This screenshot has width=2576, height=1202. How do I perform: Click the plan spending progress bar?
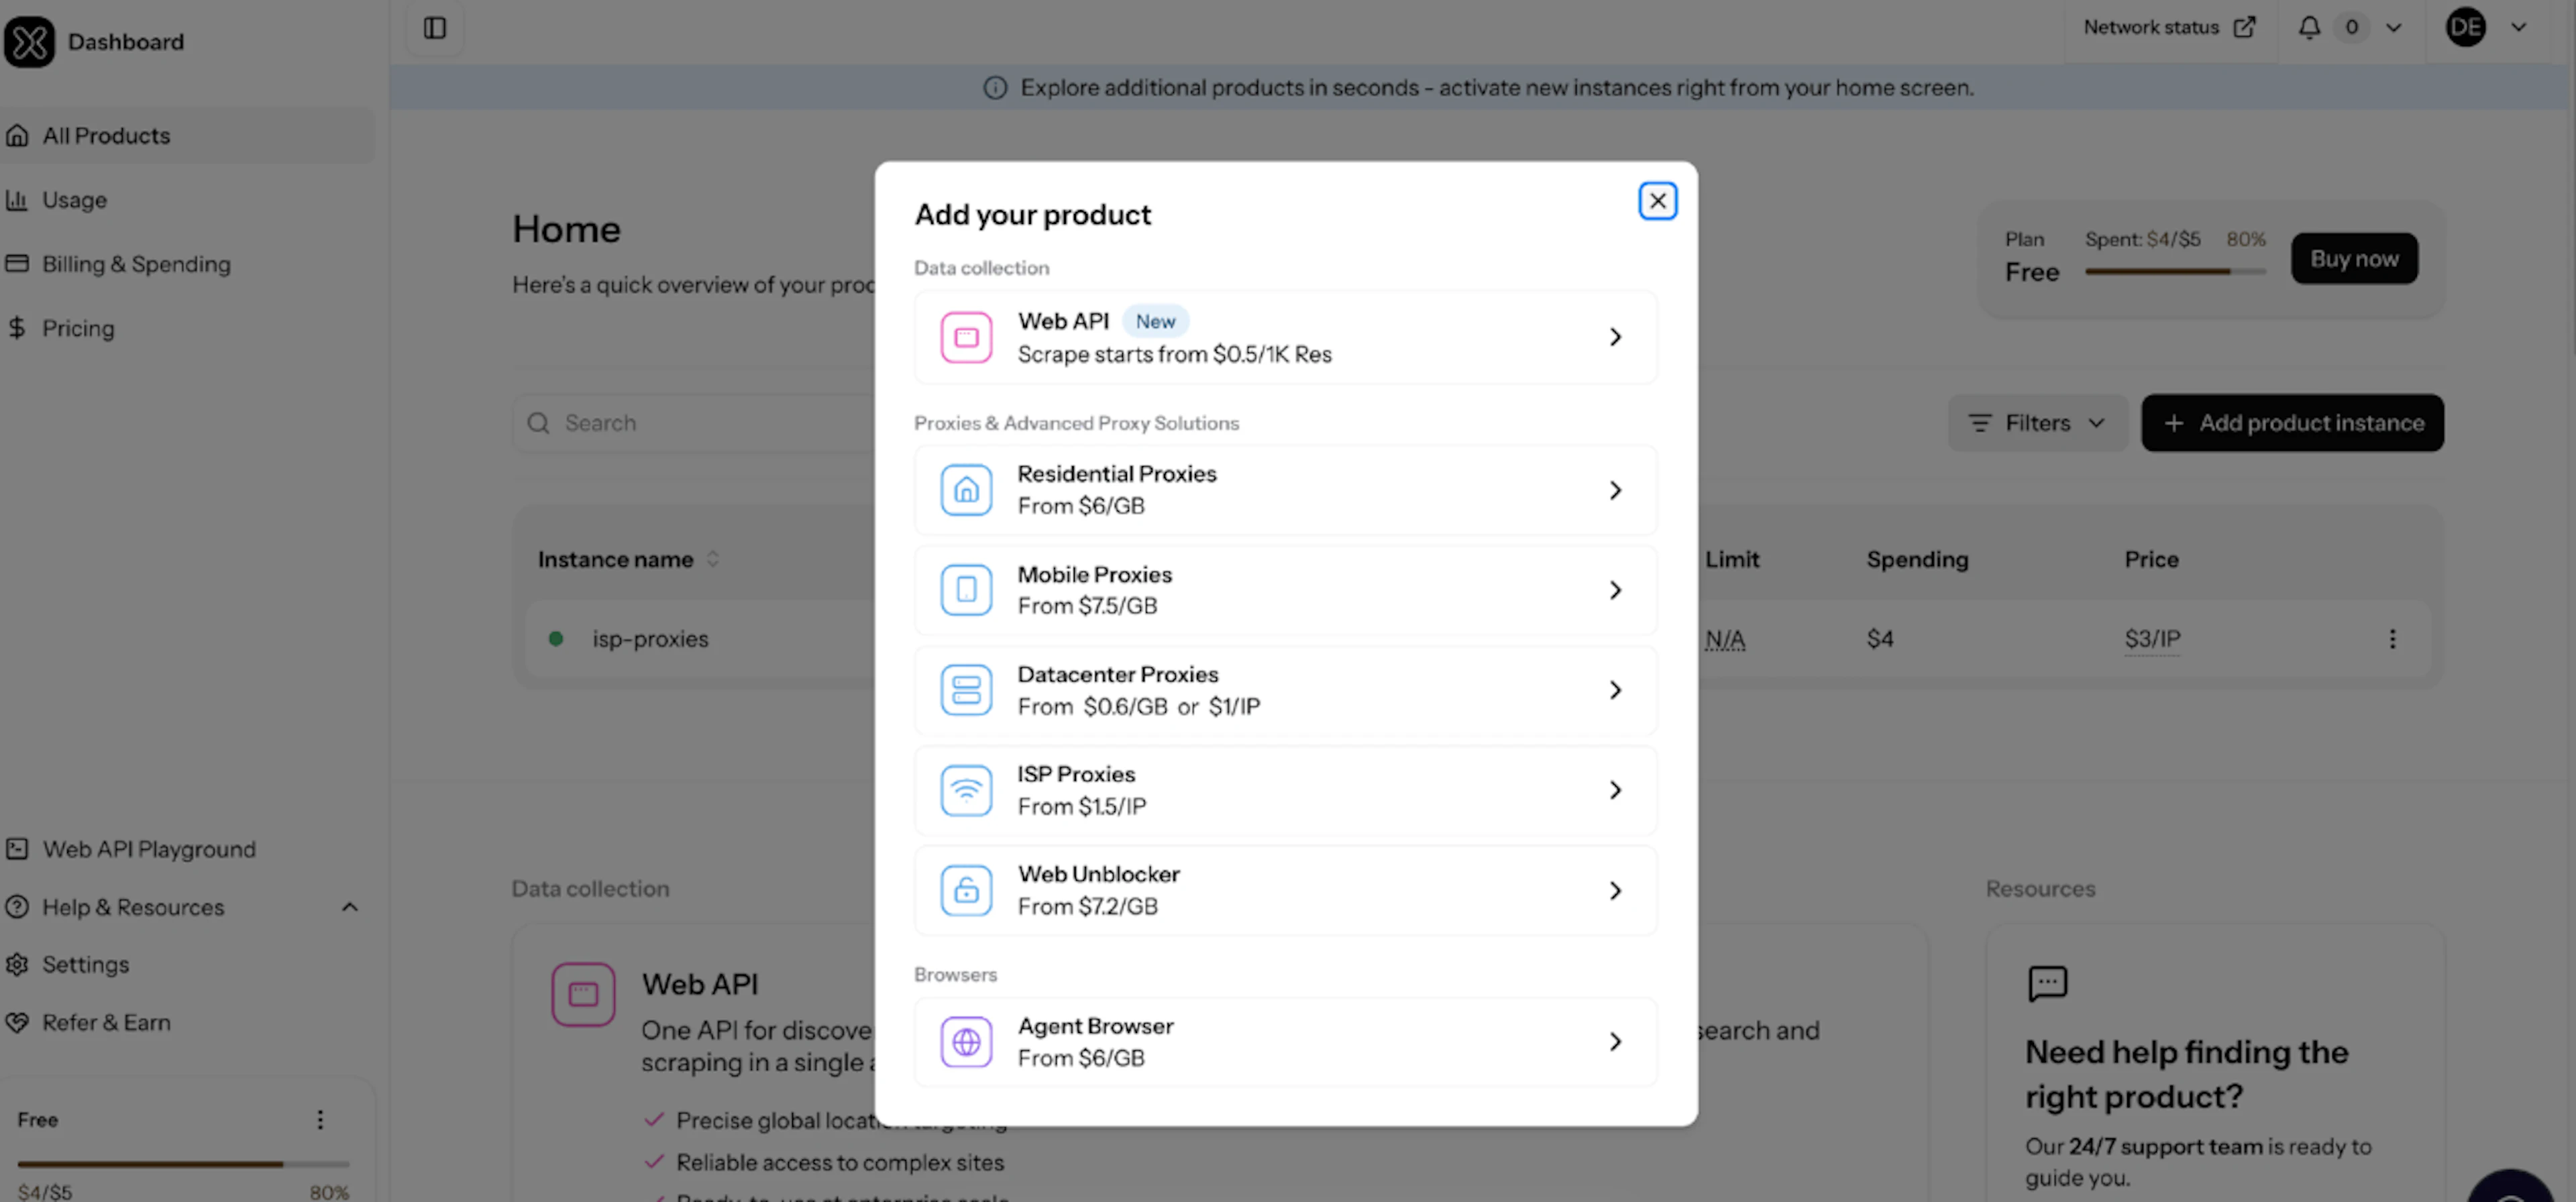pyautogui.click(x=2175, y=271)
